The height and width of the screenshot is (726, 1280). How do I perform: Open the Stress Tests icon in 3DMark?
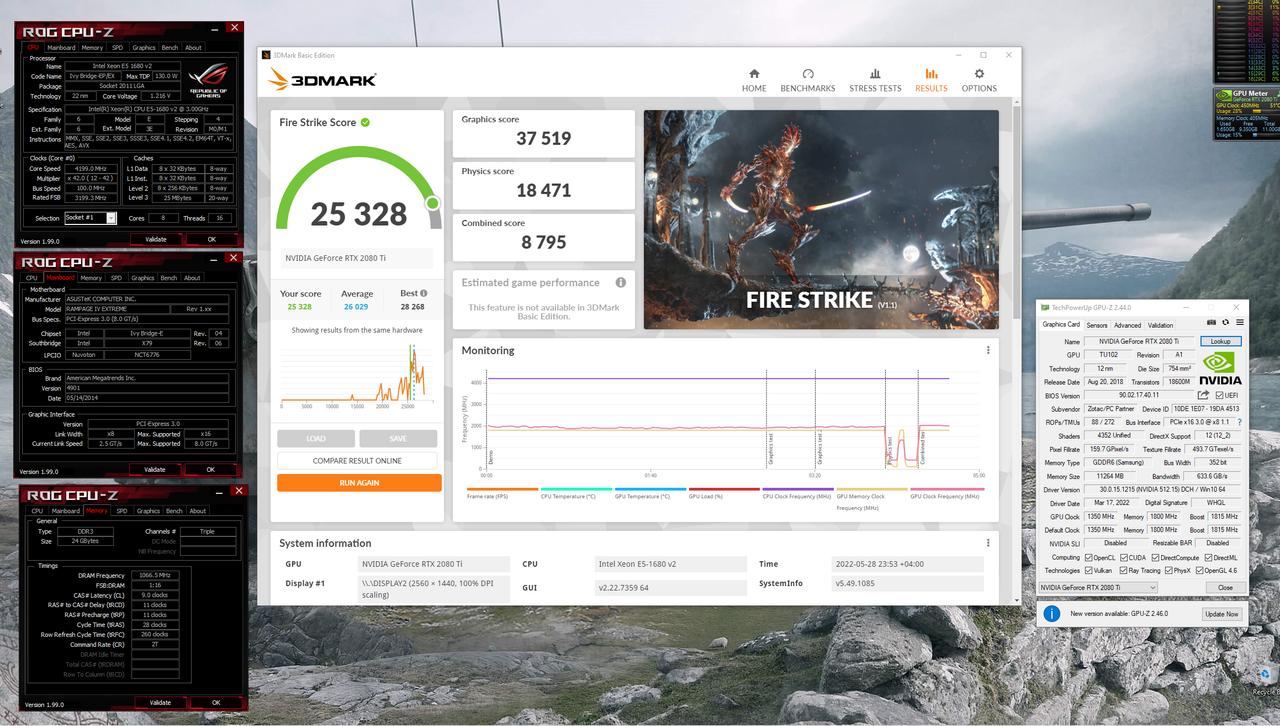[875, 74]
